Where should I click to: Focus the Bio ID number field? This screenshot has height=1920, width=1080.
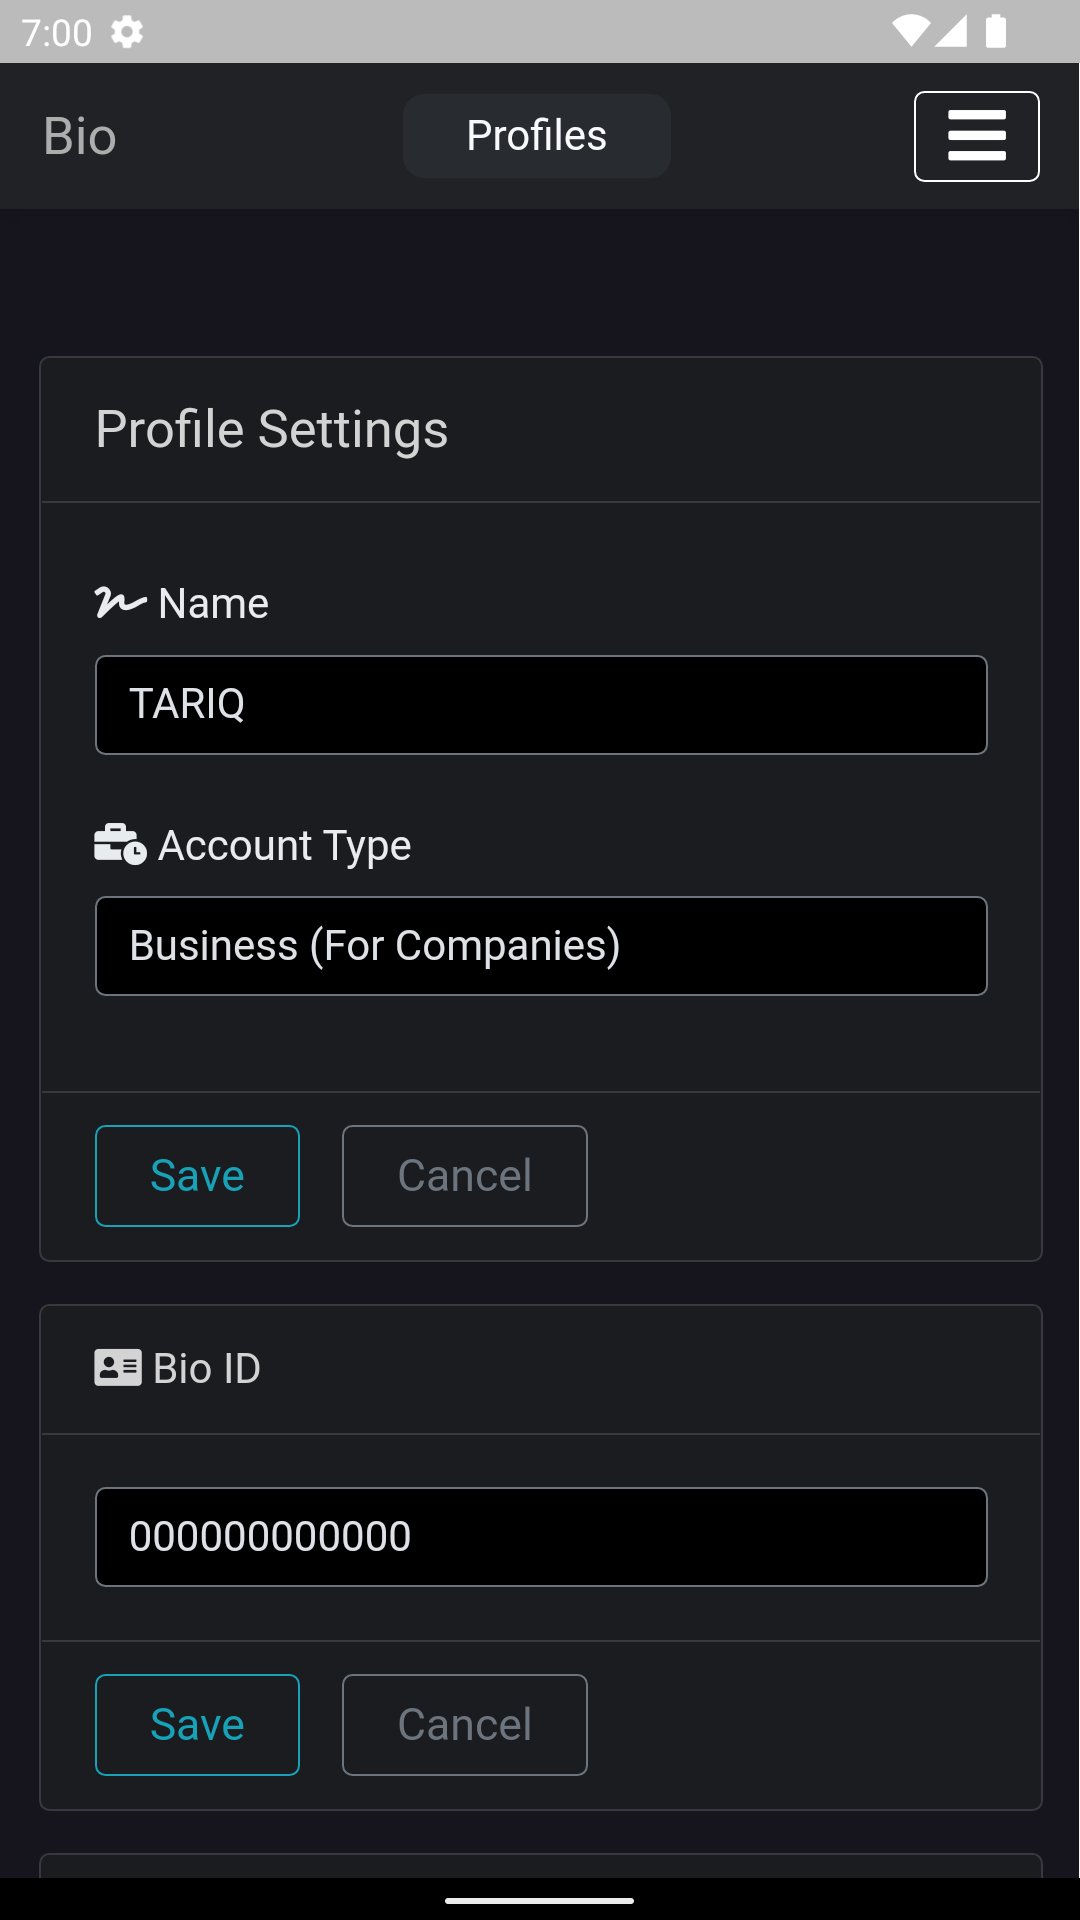point(541,1537)
